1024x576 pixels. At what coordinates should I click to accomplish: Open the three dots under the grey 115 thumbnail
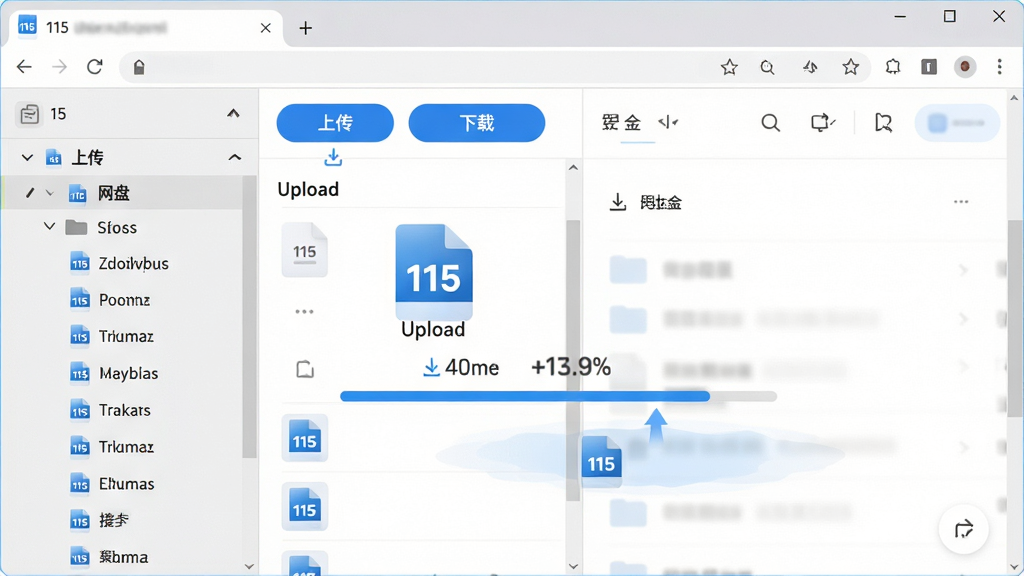click(x=304, y=312)
